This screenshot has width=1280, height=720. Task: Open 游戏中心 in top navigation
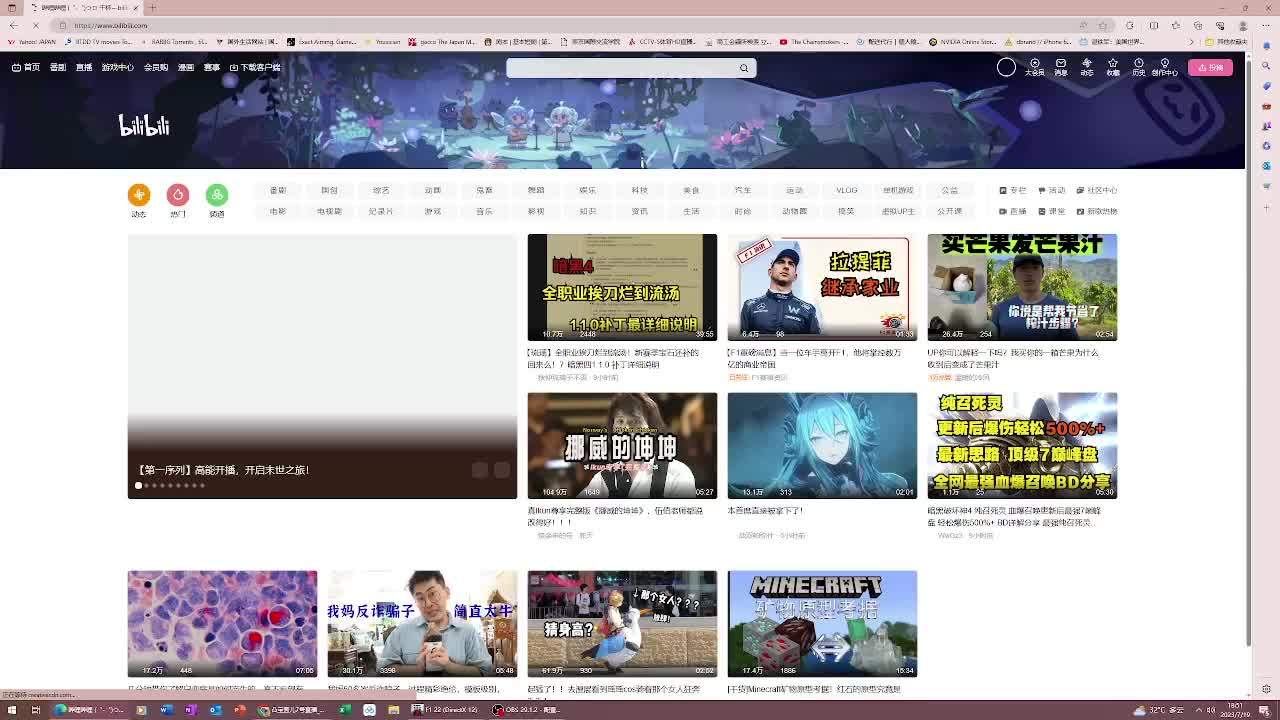click(117, 68)
